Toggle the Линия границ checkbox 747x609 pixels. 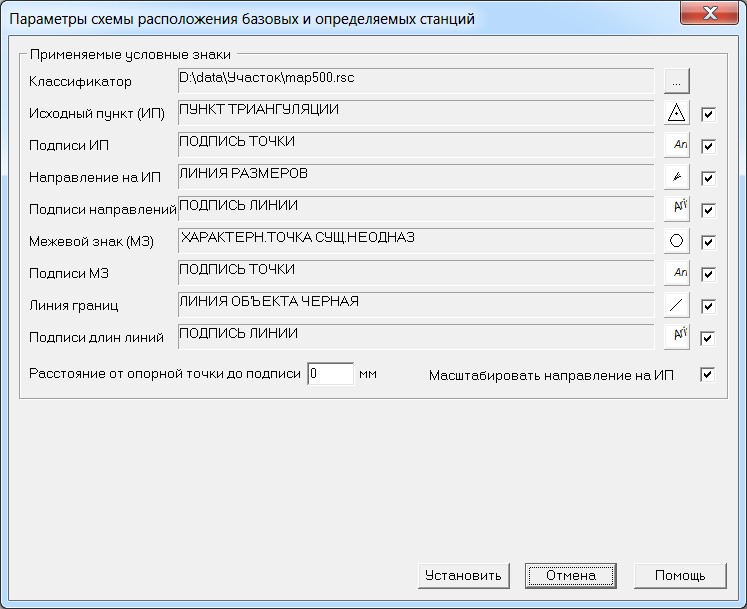click(x=709, y=307)
